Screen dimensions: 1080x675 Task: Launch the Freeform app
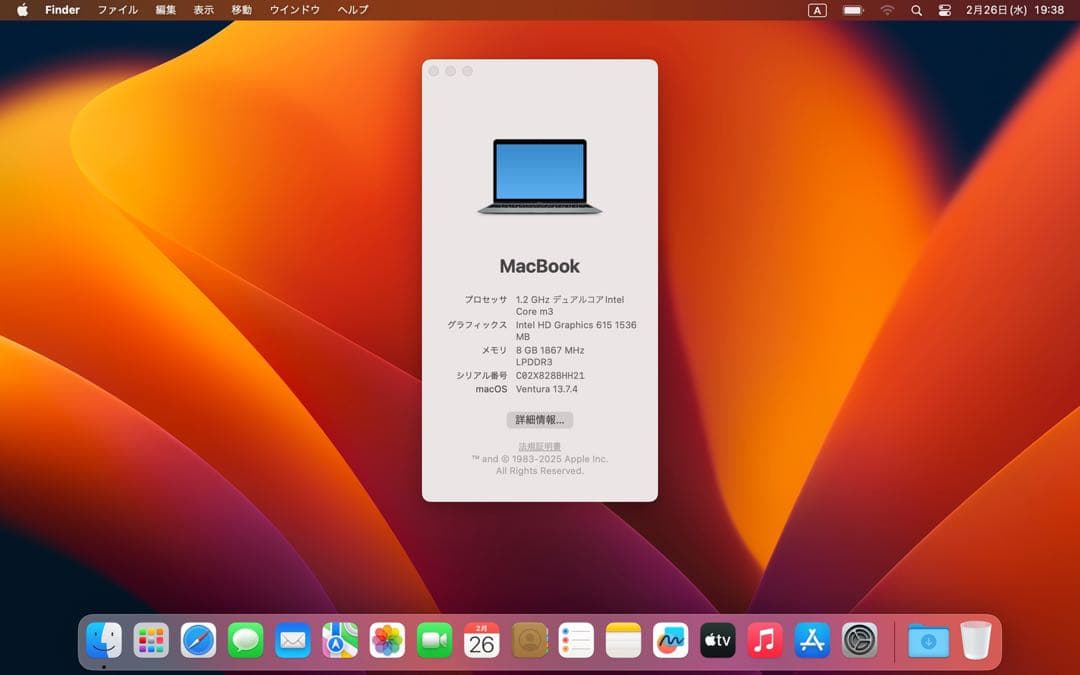coord(669,640)
